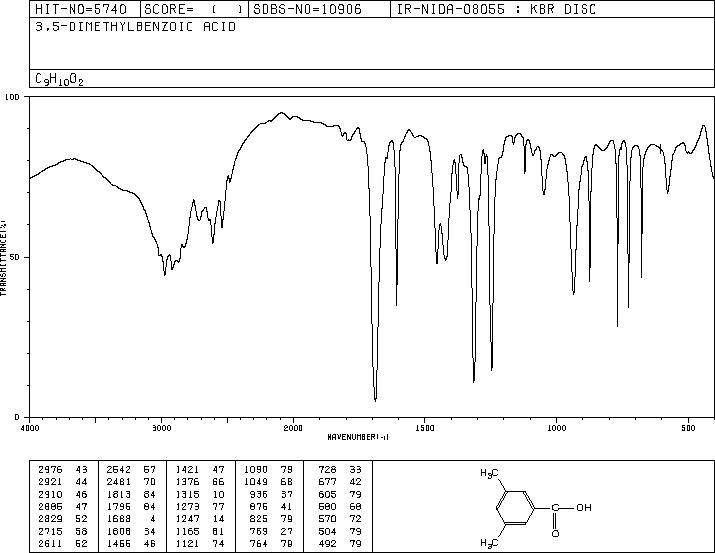This screenshot has width=715, height=553.
Task: Click the IR-NIDA-08055 : KBR DISC label
Action: point(496,9)
